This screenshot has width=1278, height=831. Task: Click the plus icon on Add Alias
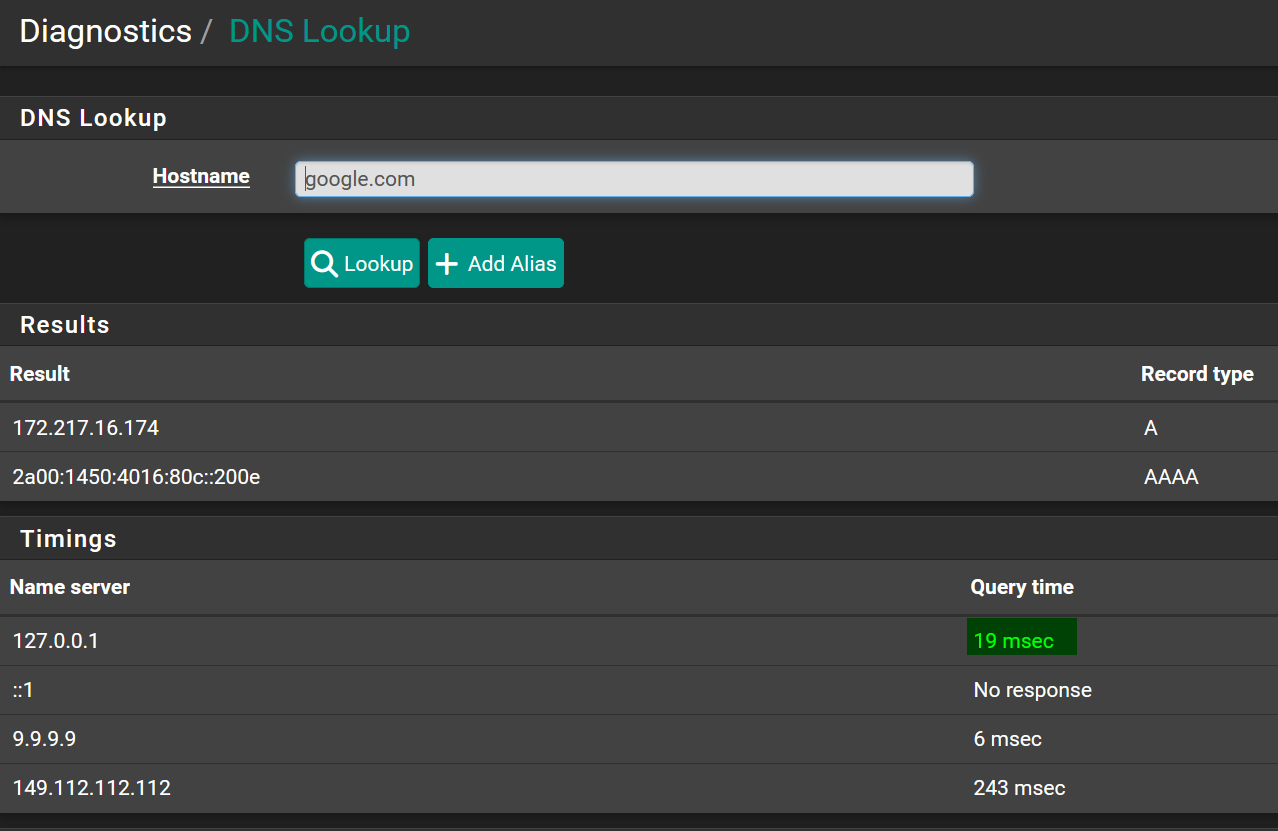(x=448, y=264)
